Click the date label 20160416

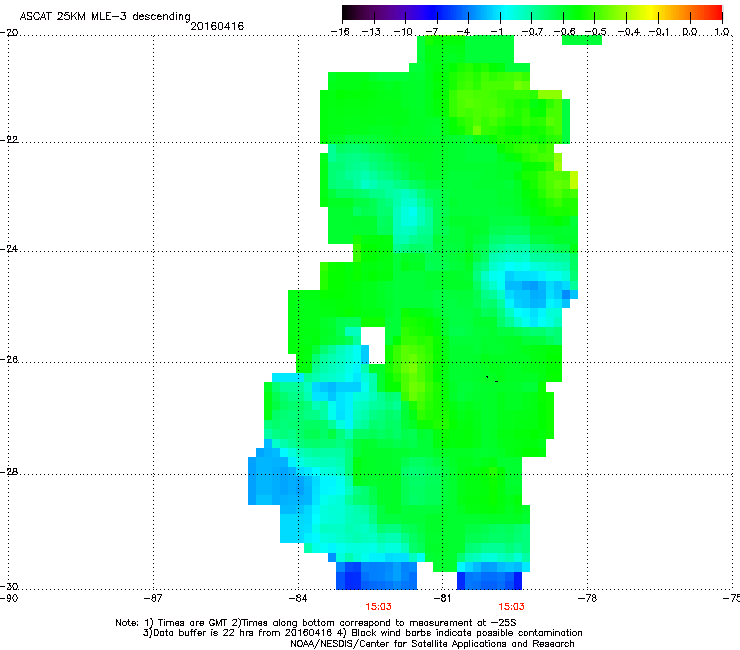tap(217, 26)
